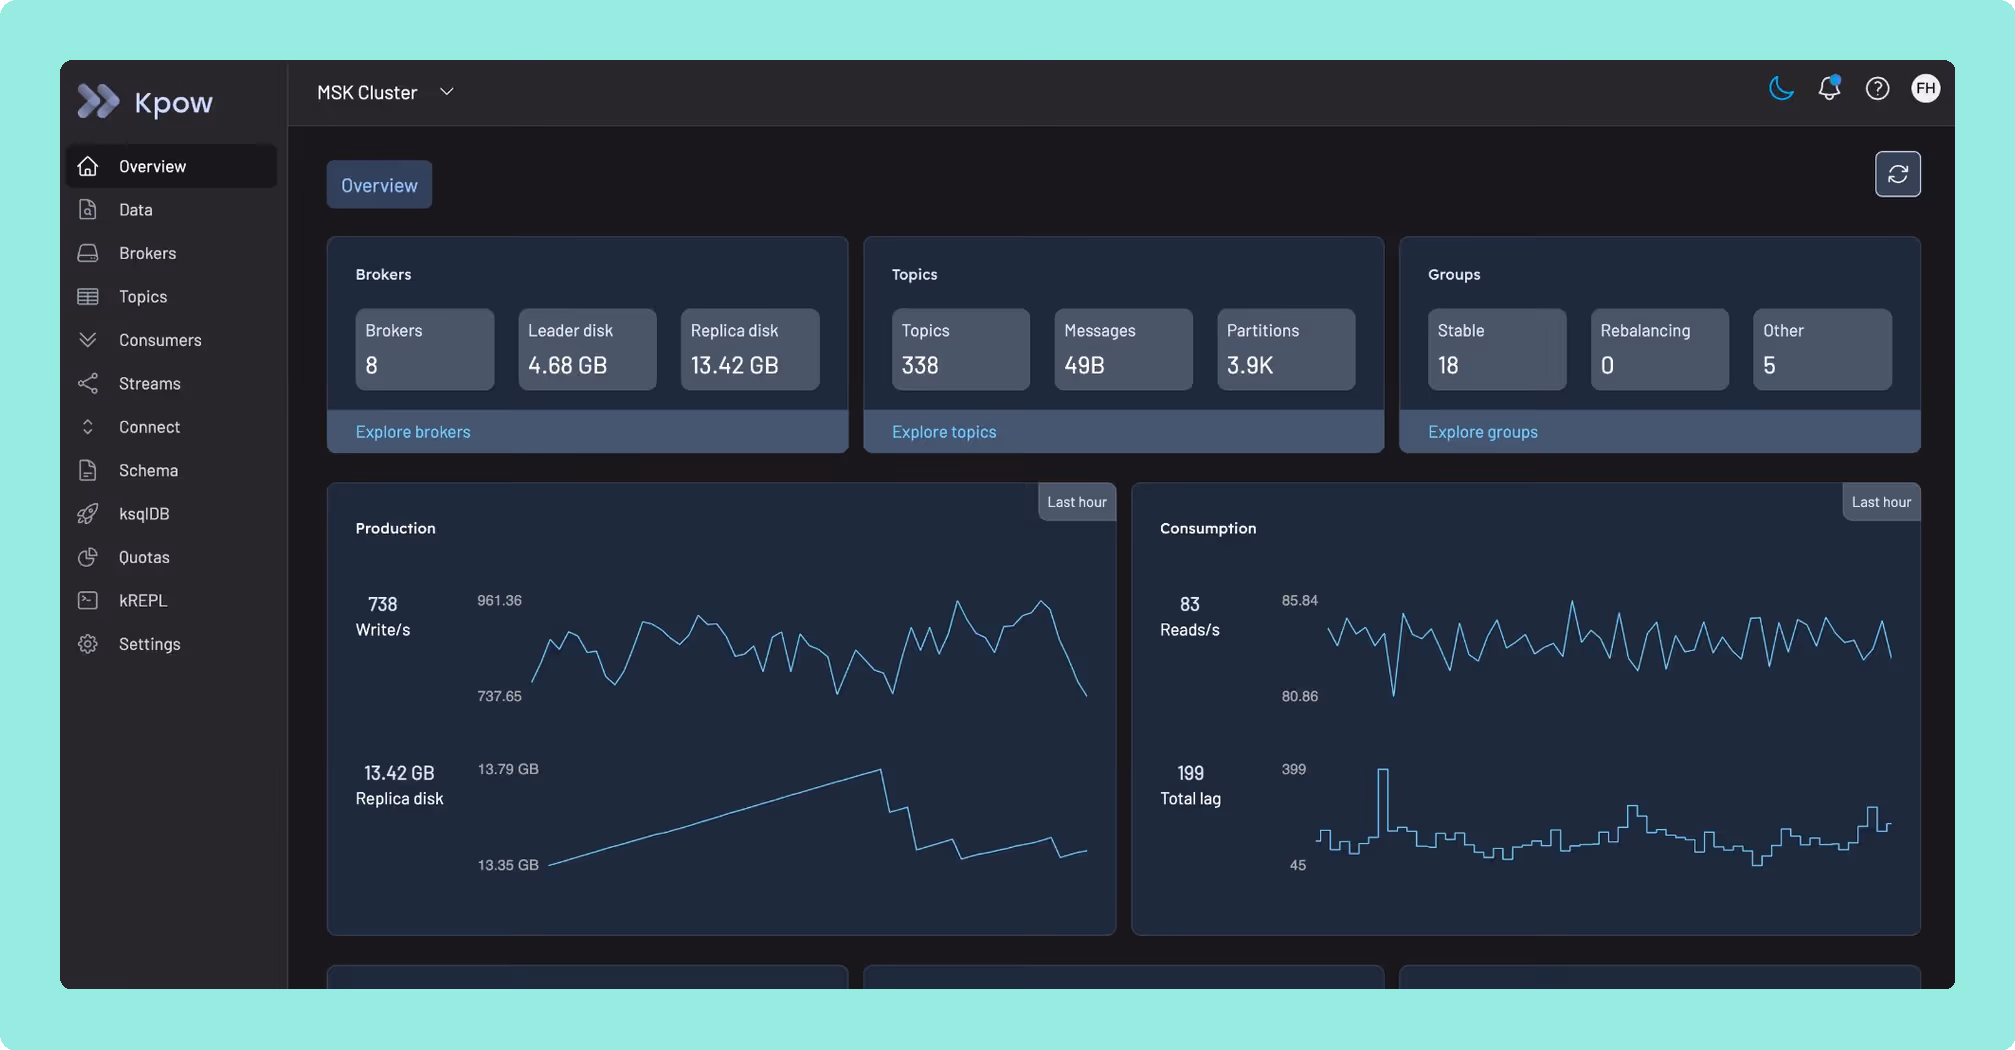Change Production time range from Last hour
The height and width of the screenshot is (1050, 2015).
tap(1076, 501)
